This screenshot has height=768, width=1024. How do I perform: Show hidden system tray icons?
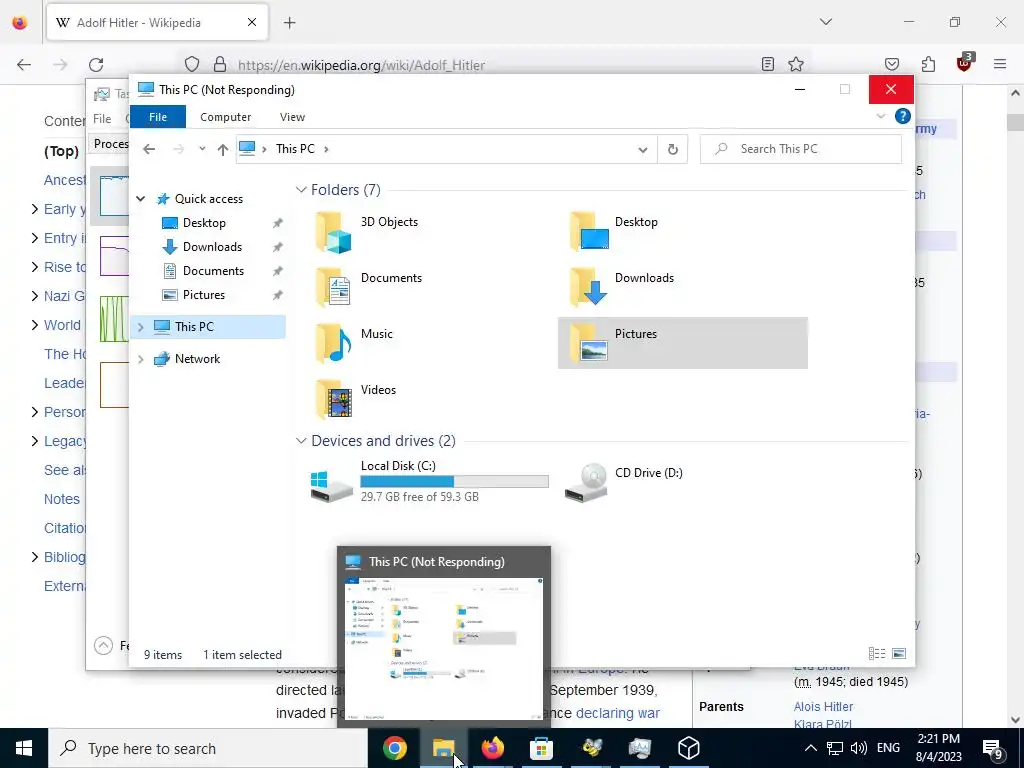[810, 748]
